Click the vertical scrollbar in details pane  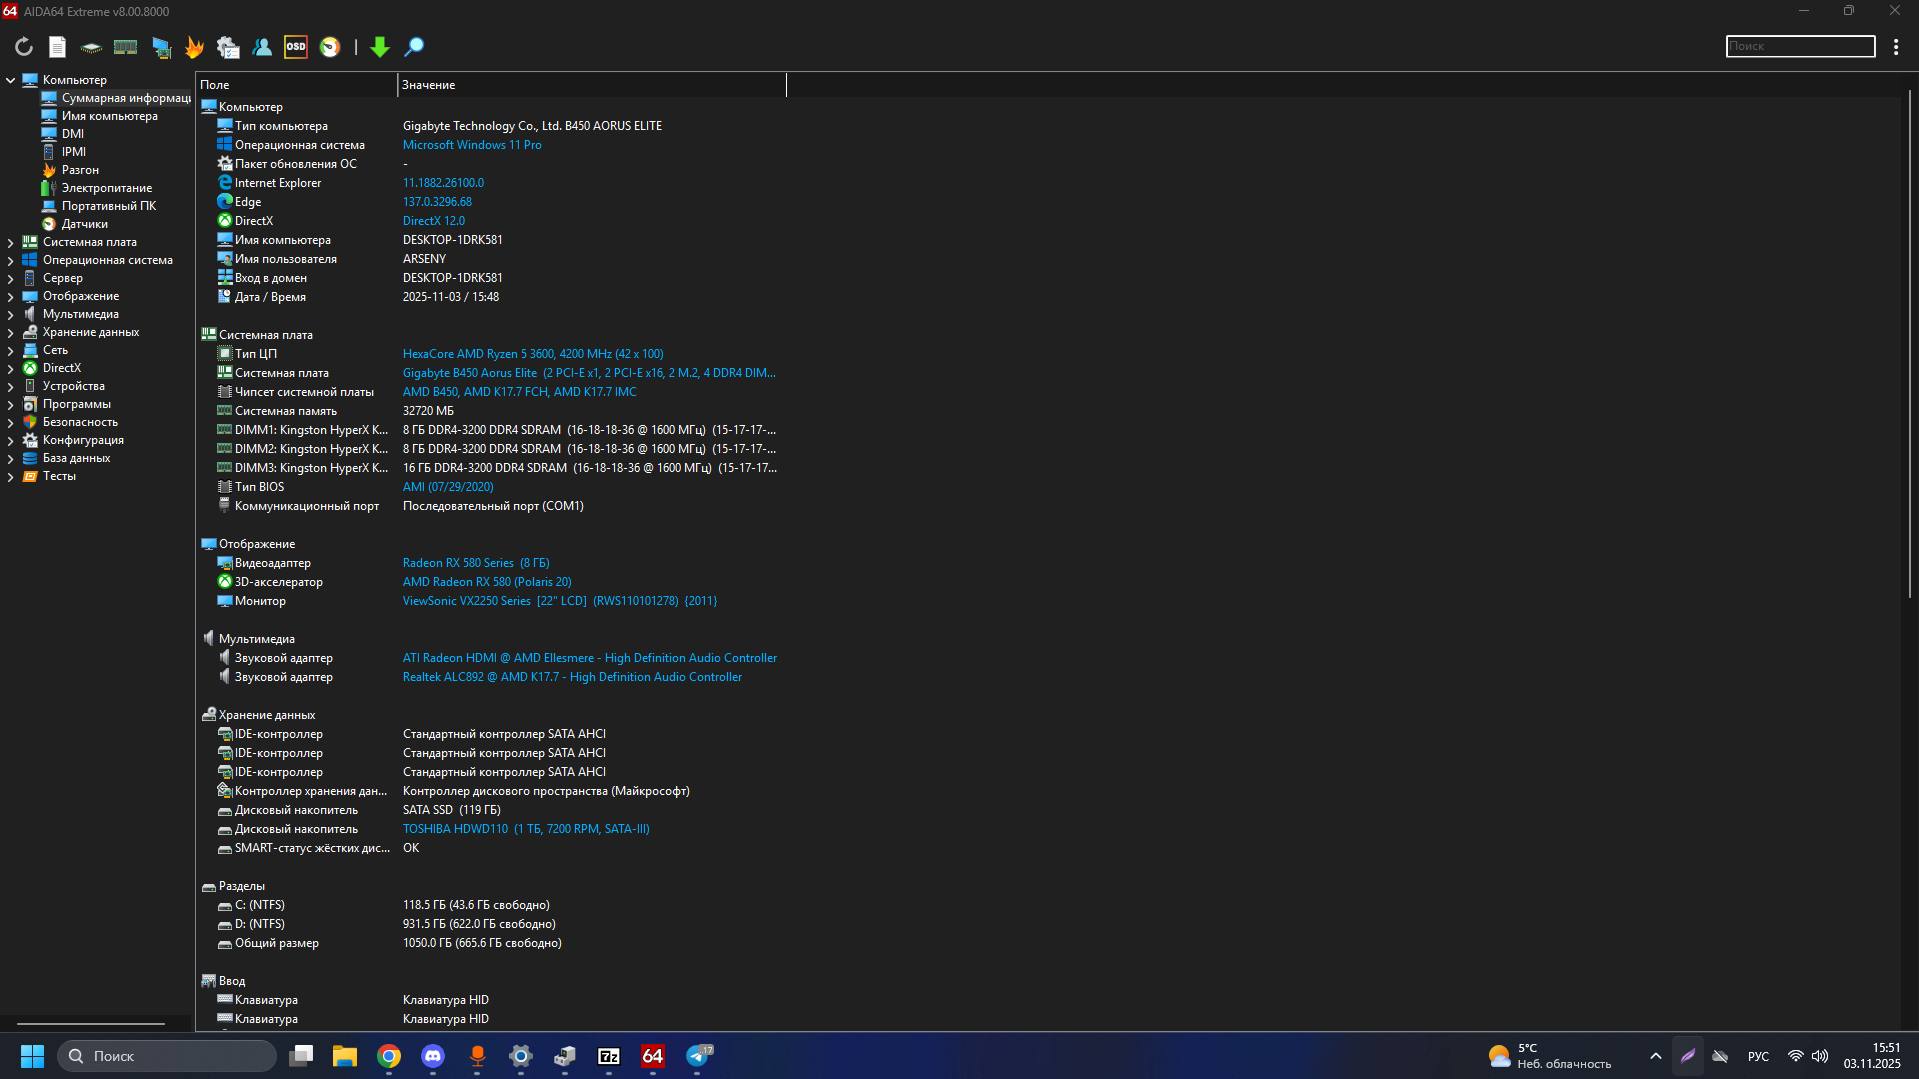pyautogui.click(x=1909, y=350)
